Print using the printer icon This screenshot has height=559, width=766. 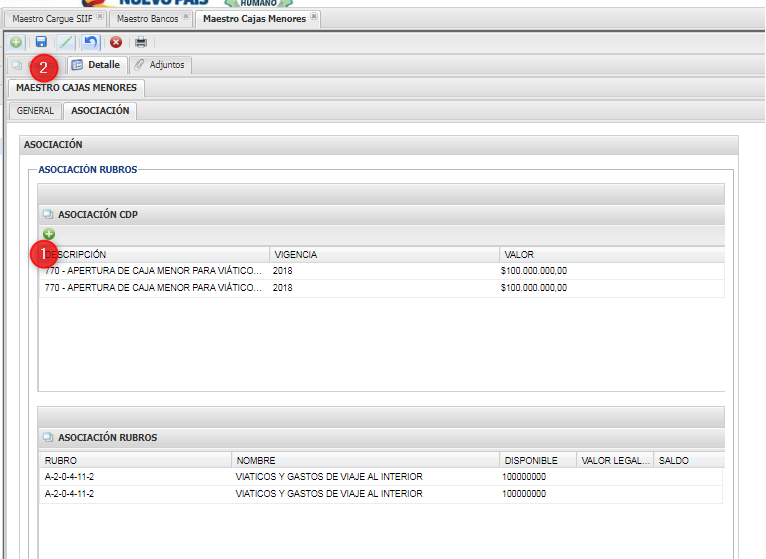click(141, 42)
